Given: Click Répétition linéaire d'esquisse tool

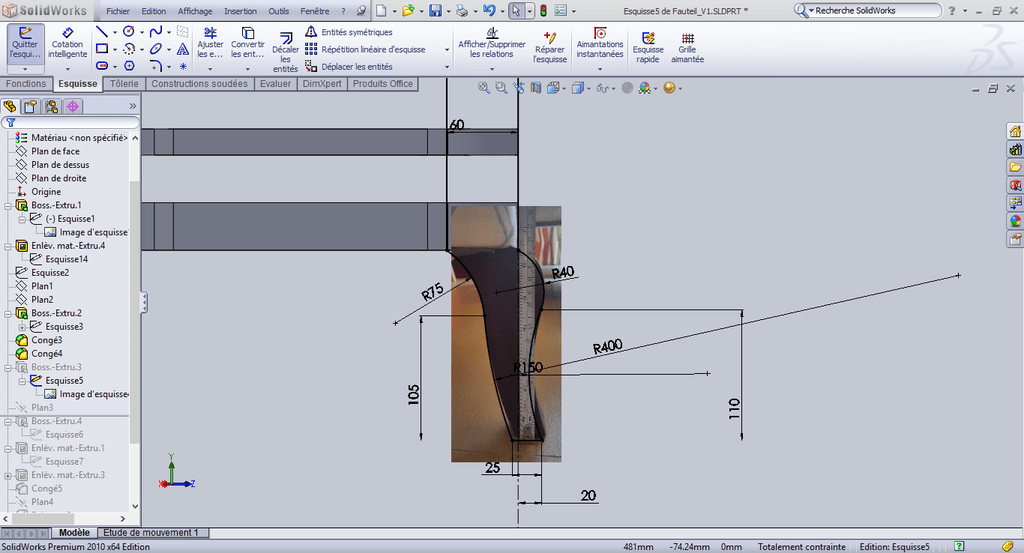Looking at the screenshot, I should tap(365, 49).
